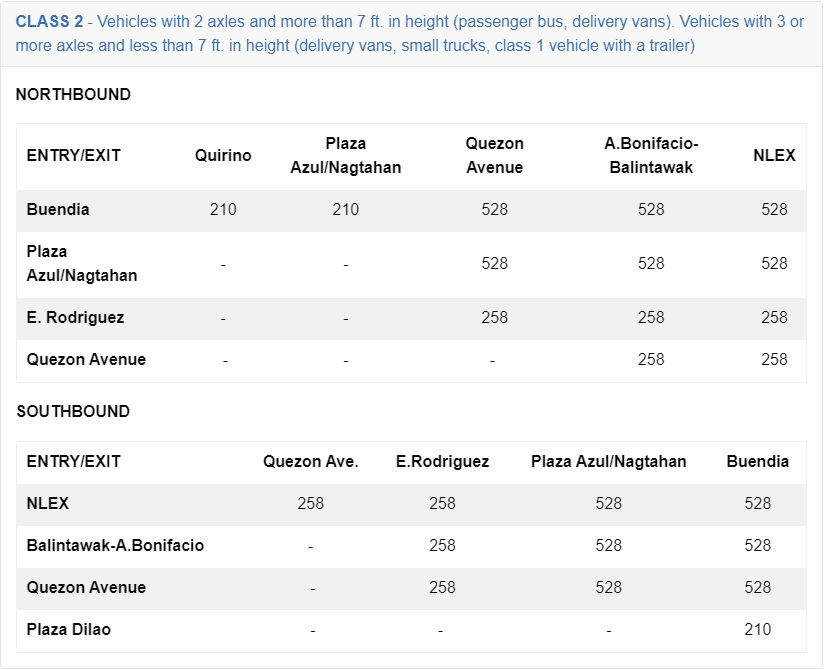The width and height of the screenshot is (824, 670).
Task: Click the Plaza Dilao row label
Action: coord(69,629)
